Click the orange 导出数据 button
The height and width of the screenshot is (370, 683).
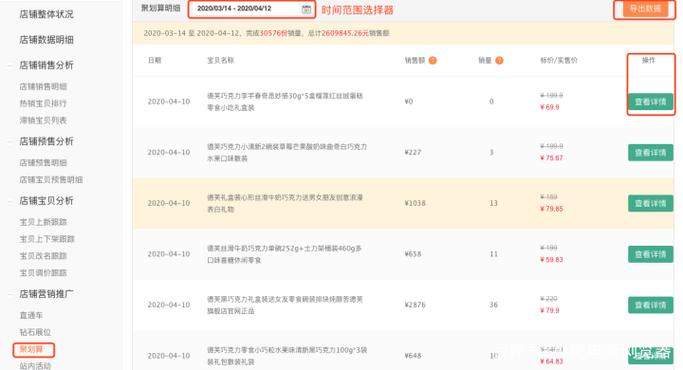[645, 9]
